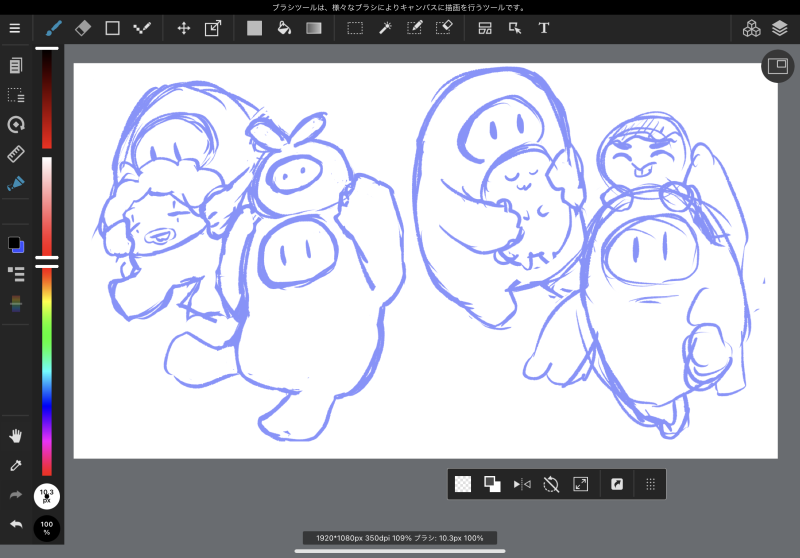Select the Transform tool
This screenshot has width=800, height=558.
(x=213, y=28)
